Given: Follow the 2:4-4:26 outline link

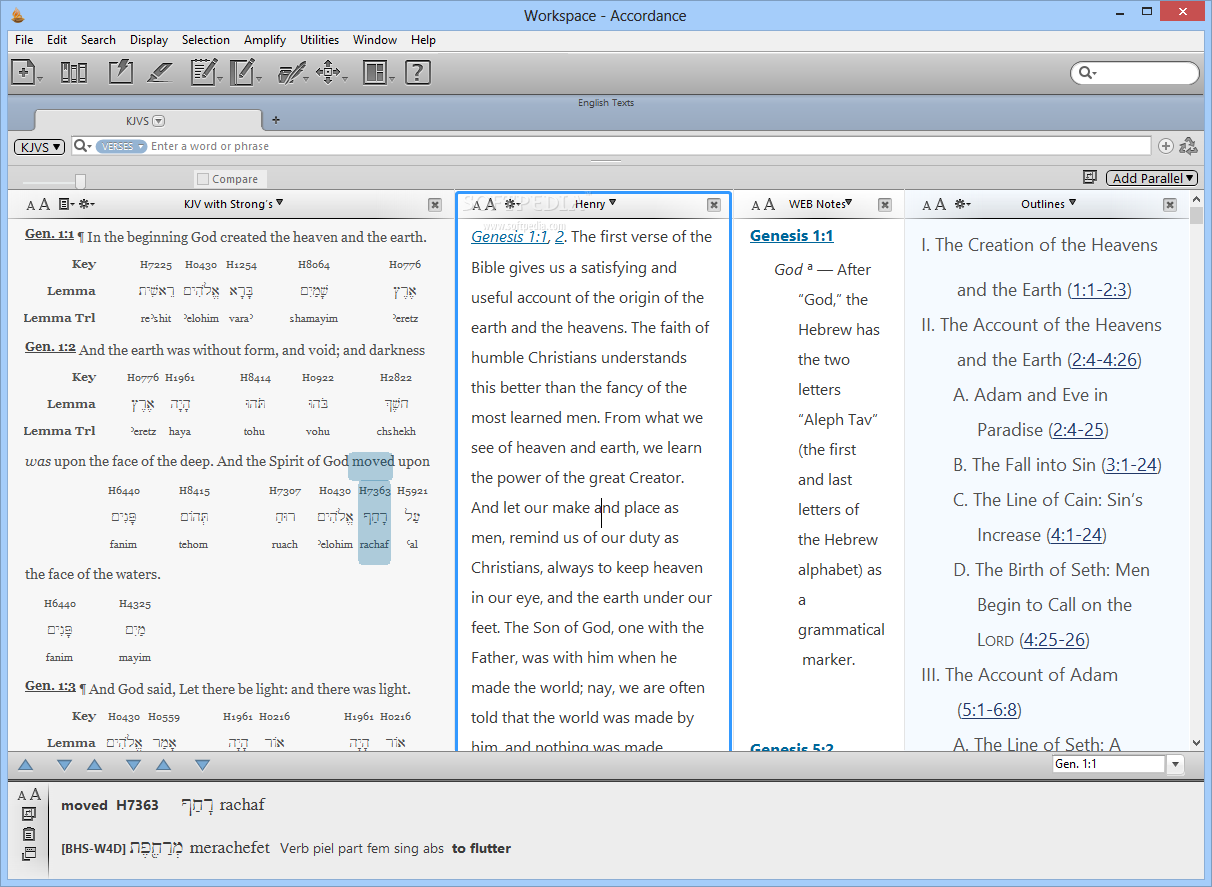Looking at the screenshot, I should coord(1104,360).
